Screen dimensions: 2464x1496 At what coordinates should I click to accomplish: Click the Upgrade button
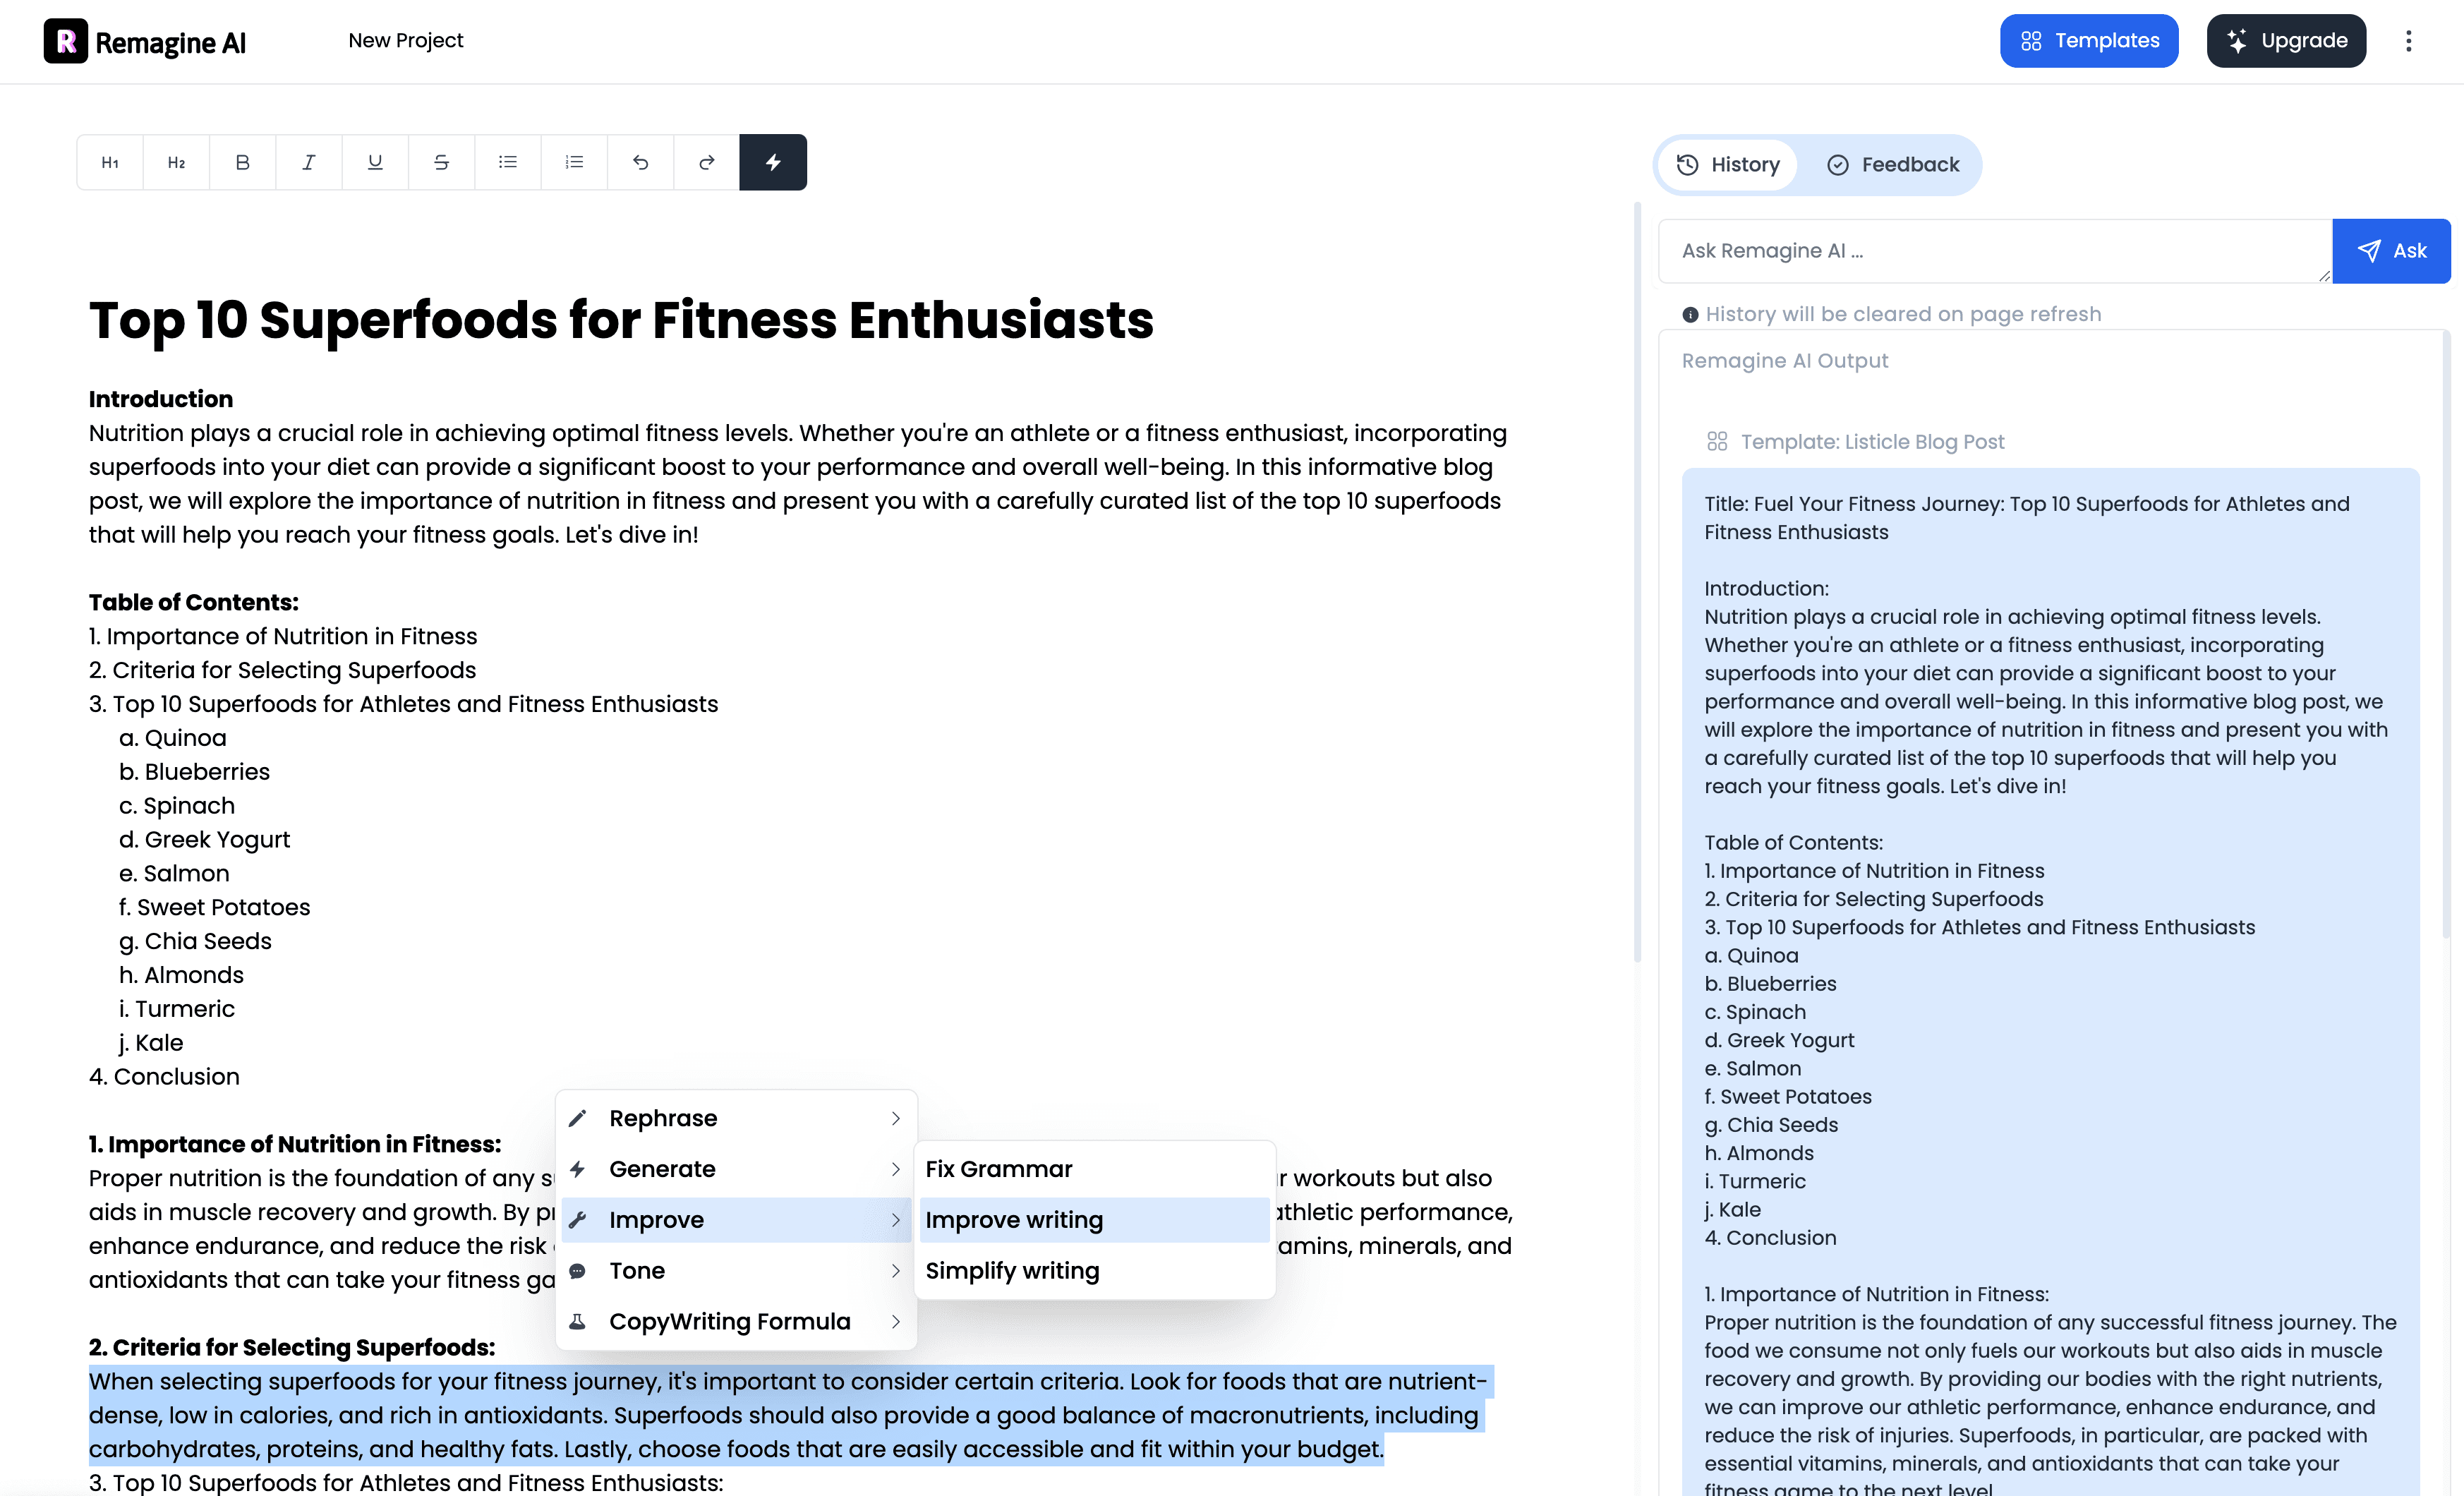pos(2286,41)
